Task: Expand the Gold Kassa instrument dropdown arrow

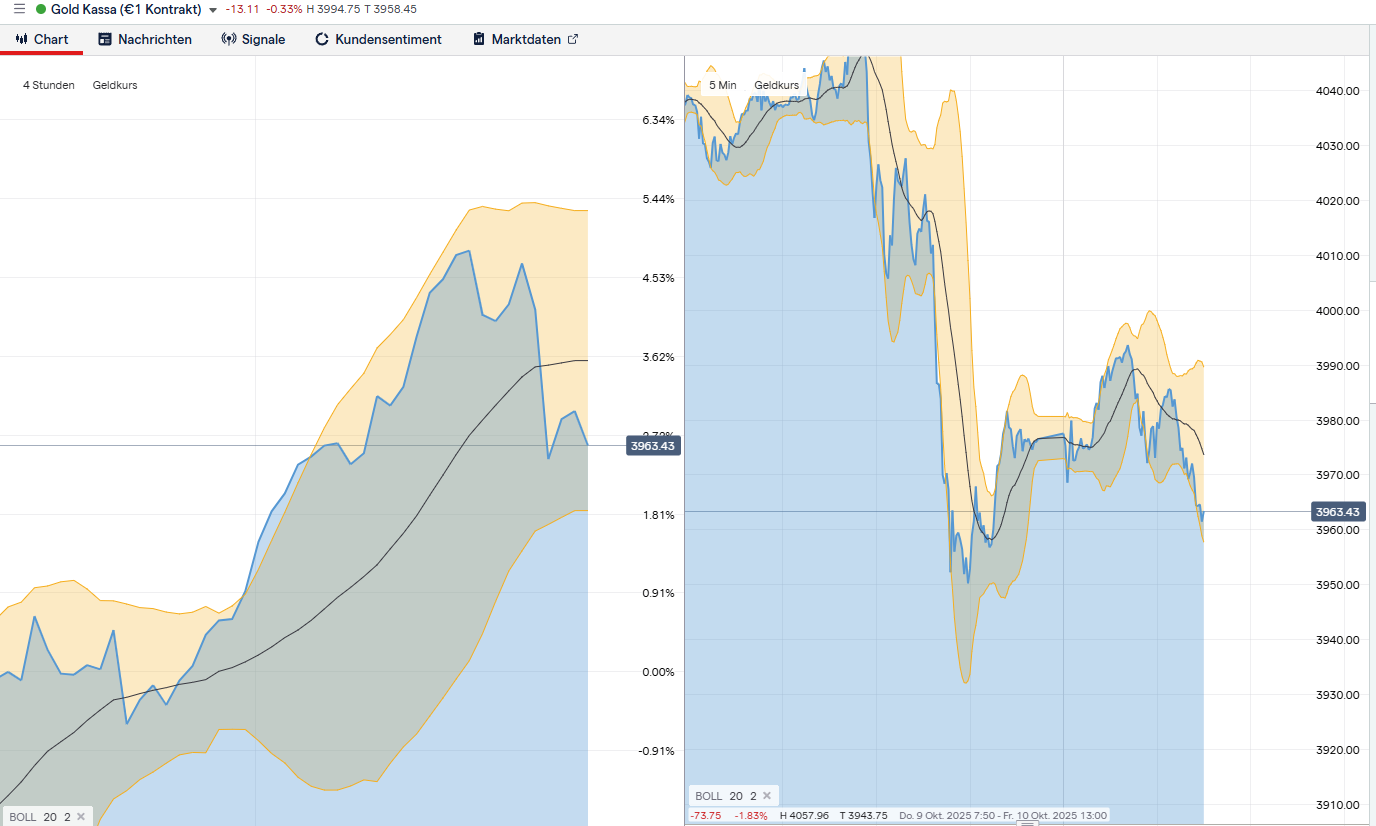Action: 213,10
